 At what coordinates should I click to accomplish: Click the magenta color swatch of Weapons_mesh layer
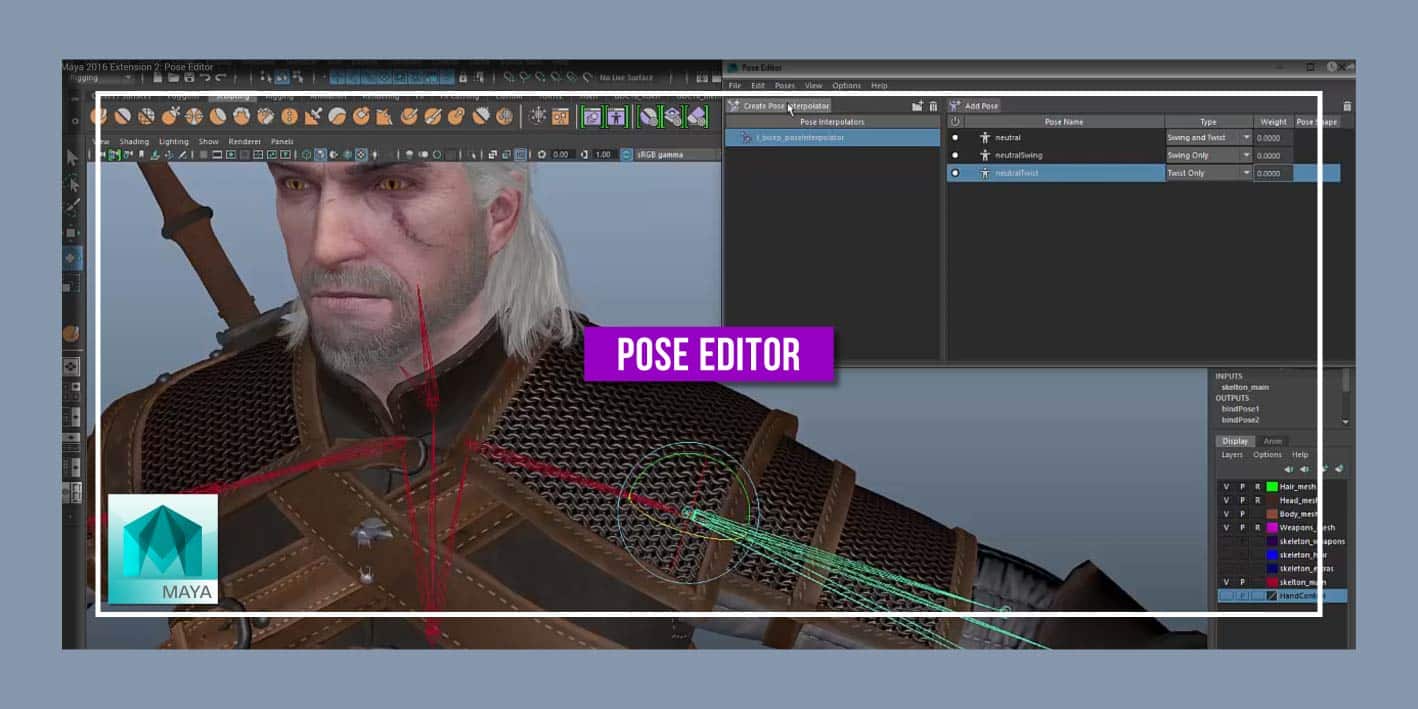point(1272,527)
